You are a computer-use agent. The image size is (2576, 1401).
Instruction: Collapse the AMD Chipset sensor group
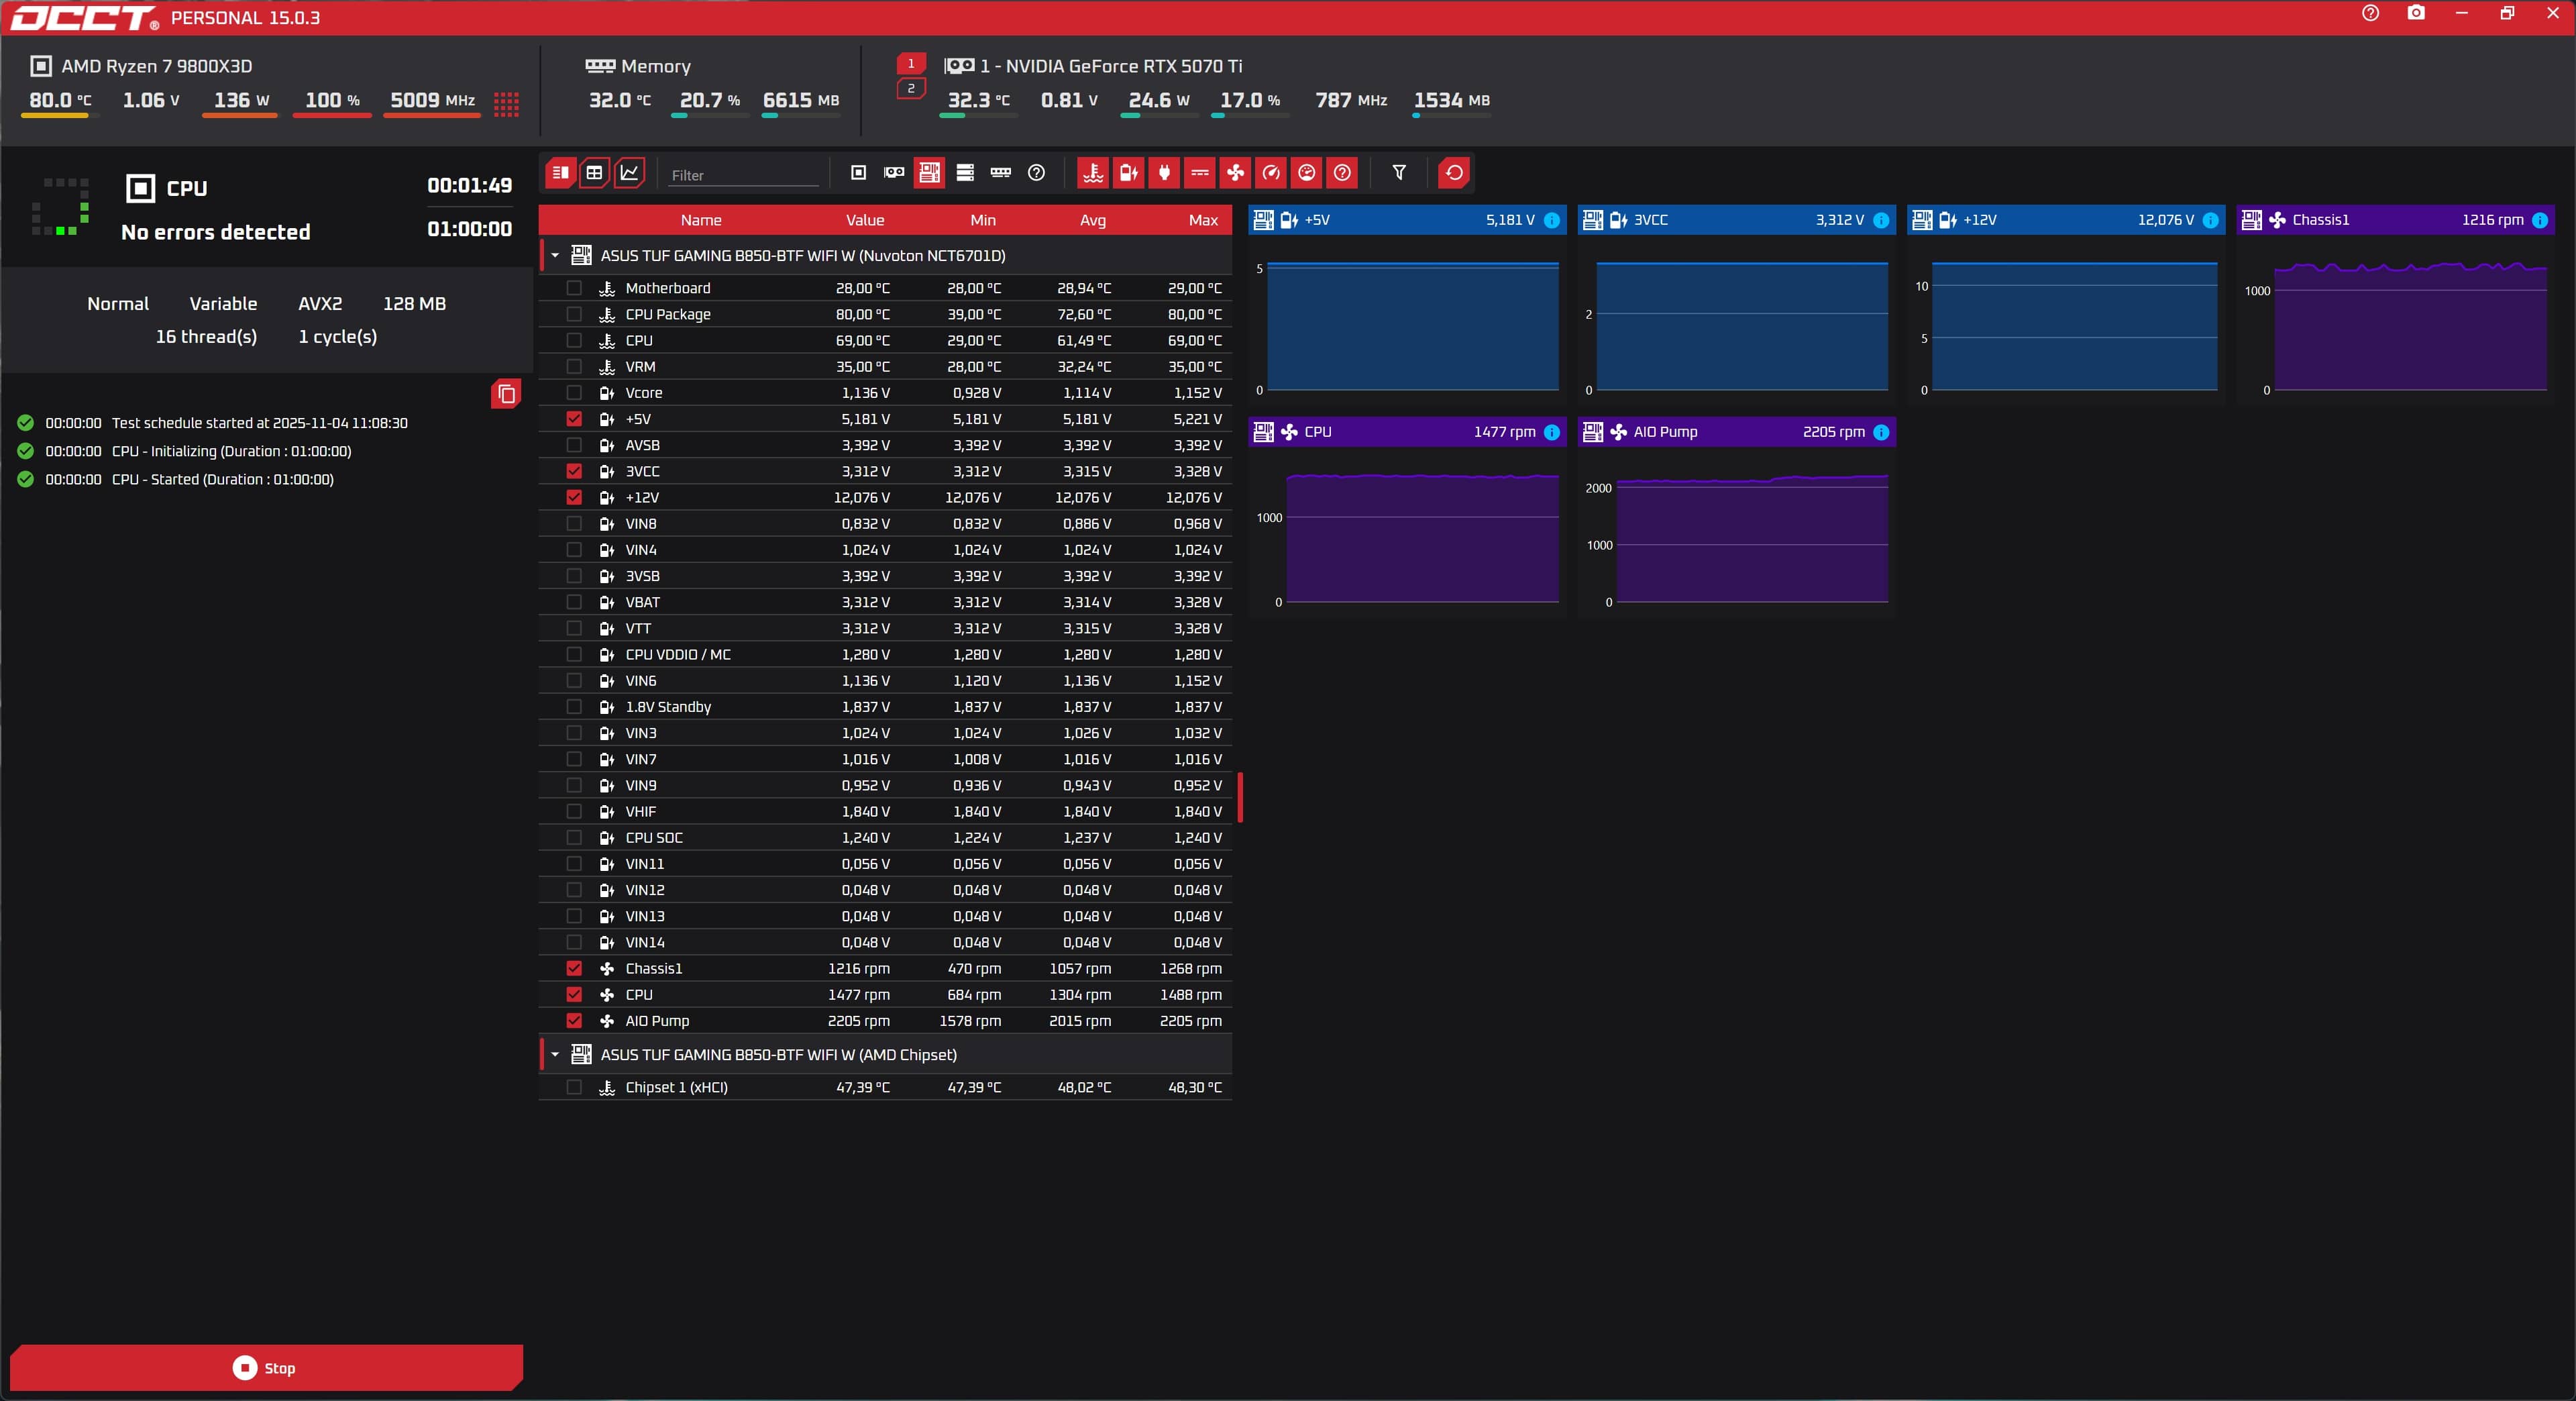coord(555,1055)
